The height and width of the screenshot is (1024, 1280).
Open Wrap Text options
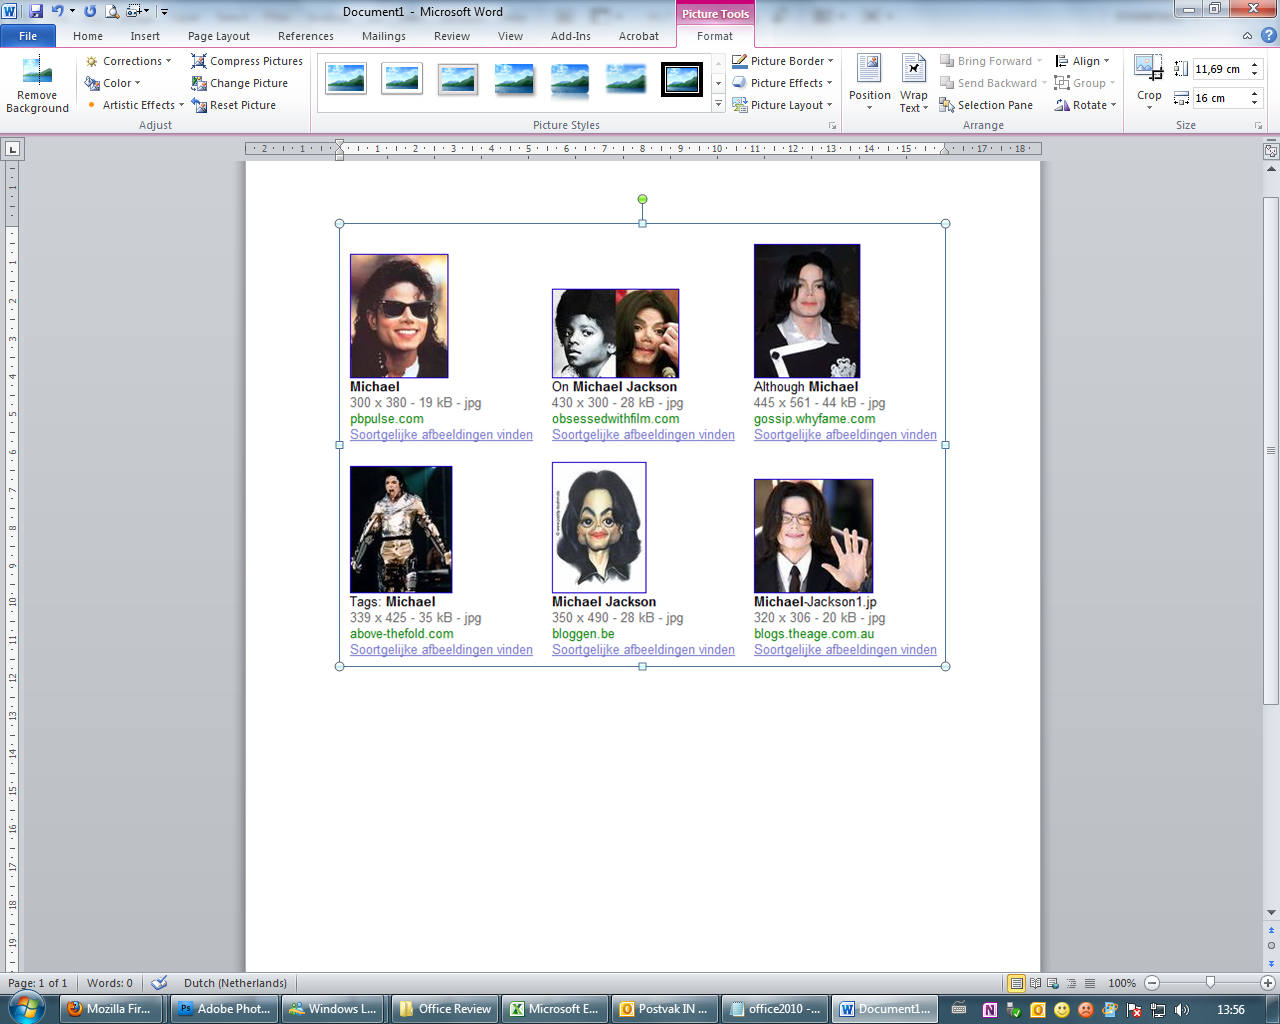tap(913, 84)
